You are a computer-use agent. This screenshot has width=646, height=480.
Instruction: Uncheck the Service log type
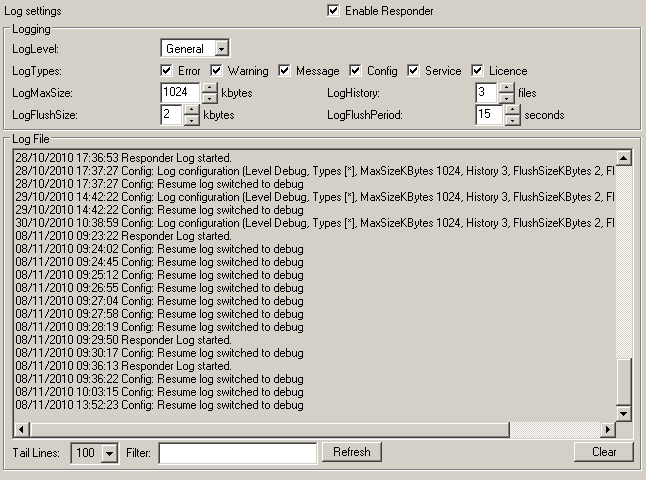point(414,71)
